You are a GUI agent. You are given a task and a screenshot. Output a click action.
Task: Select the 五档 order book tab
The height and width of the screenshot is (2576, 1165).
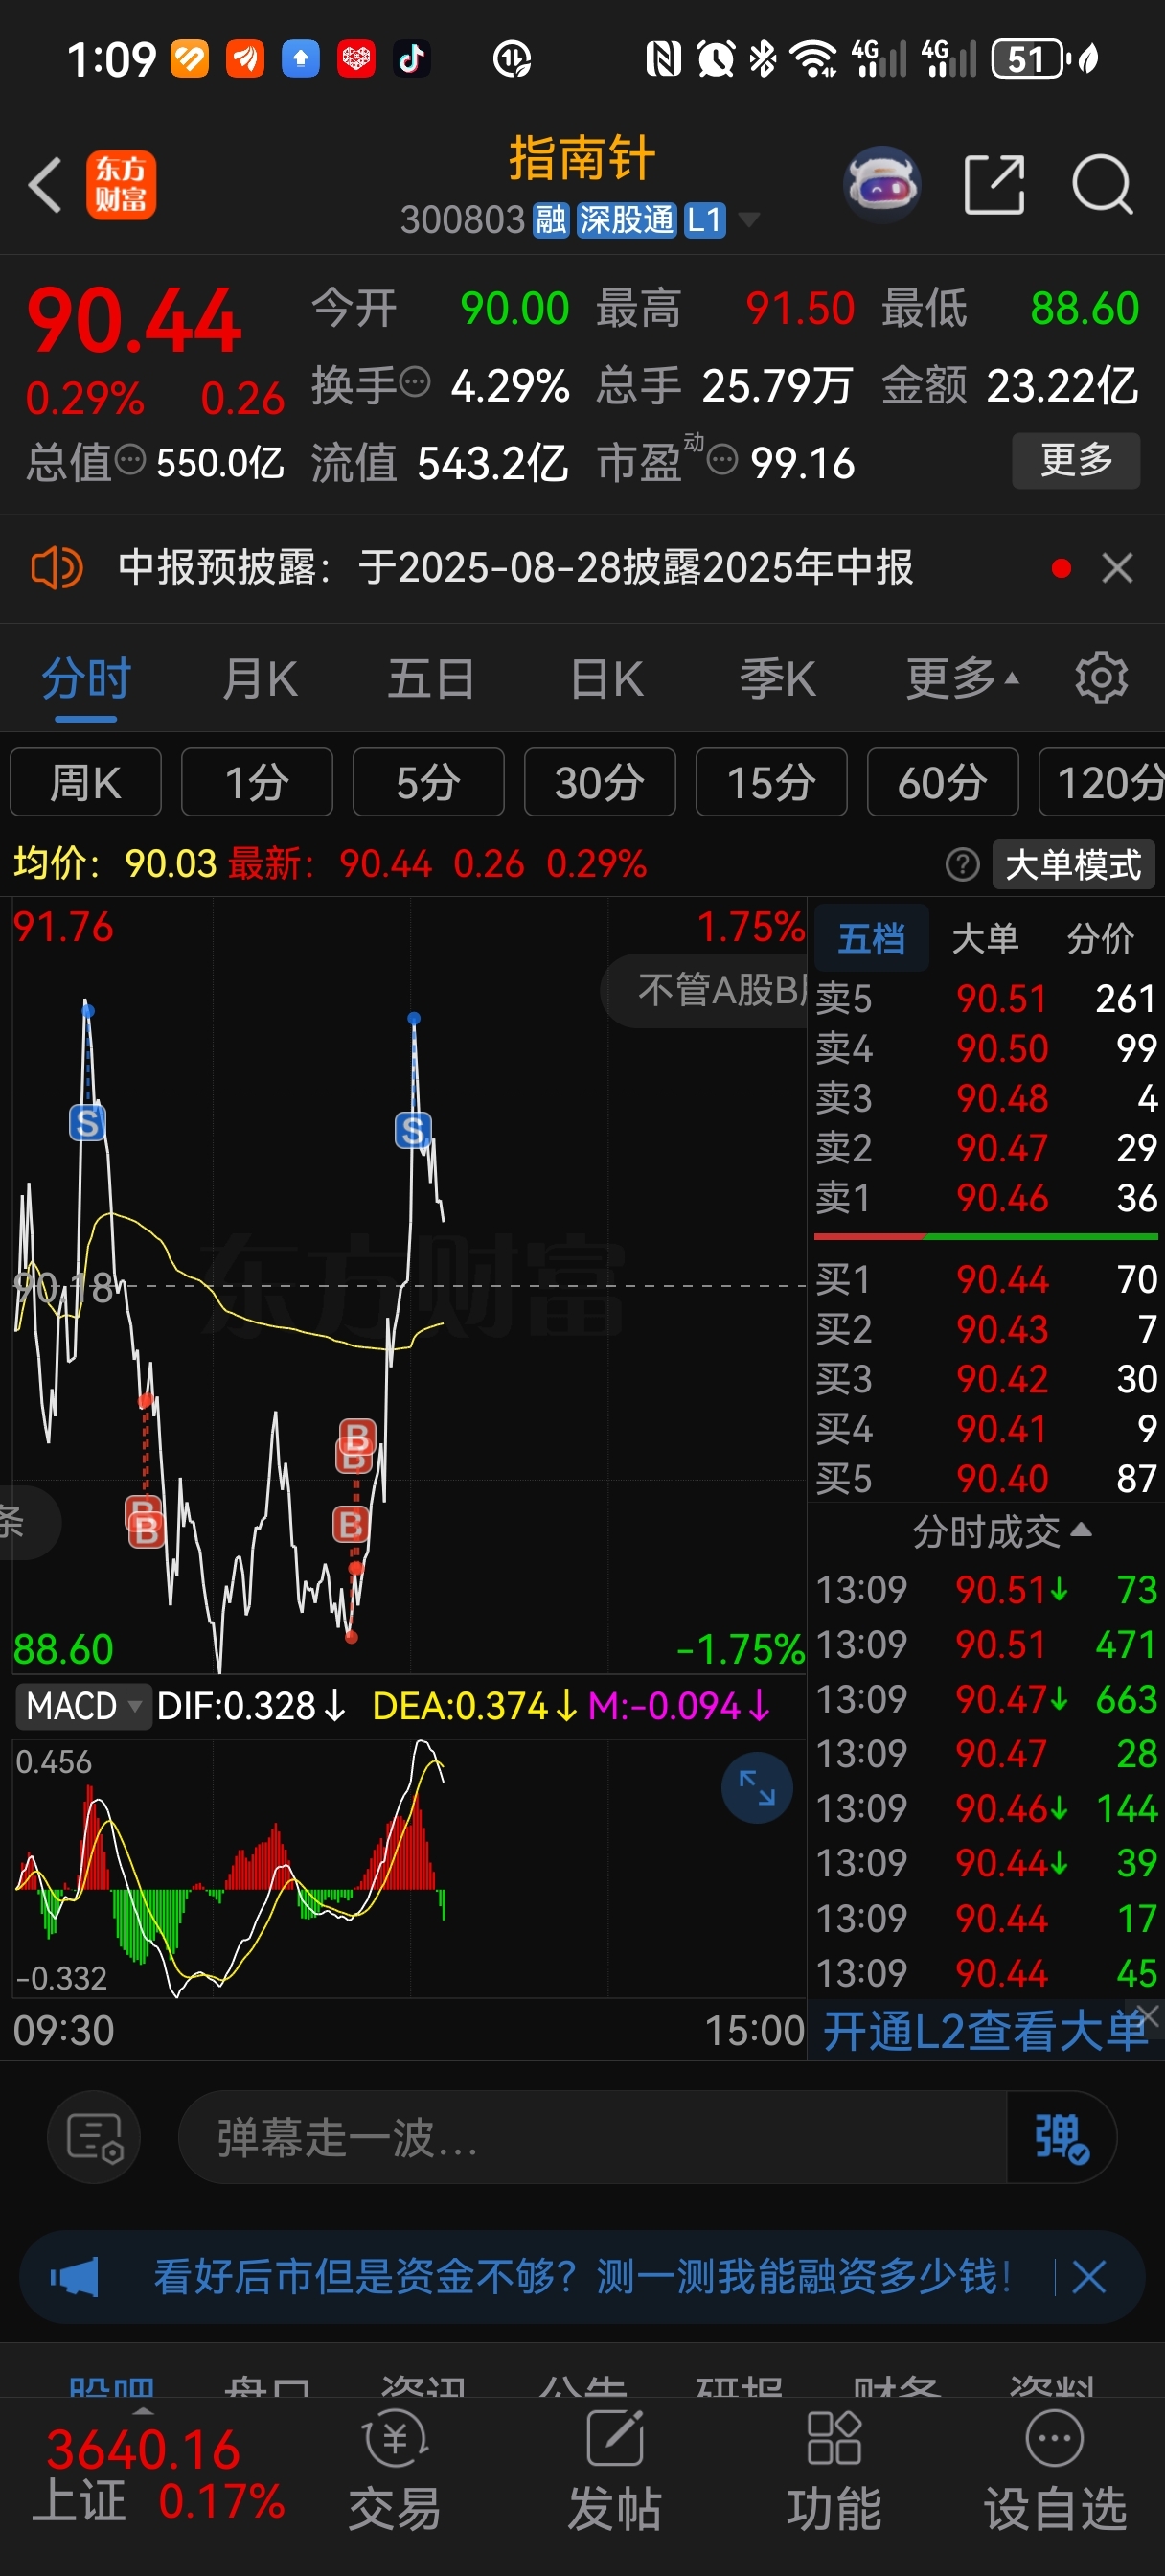coord(871,938)
